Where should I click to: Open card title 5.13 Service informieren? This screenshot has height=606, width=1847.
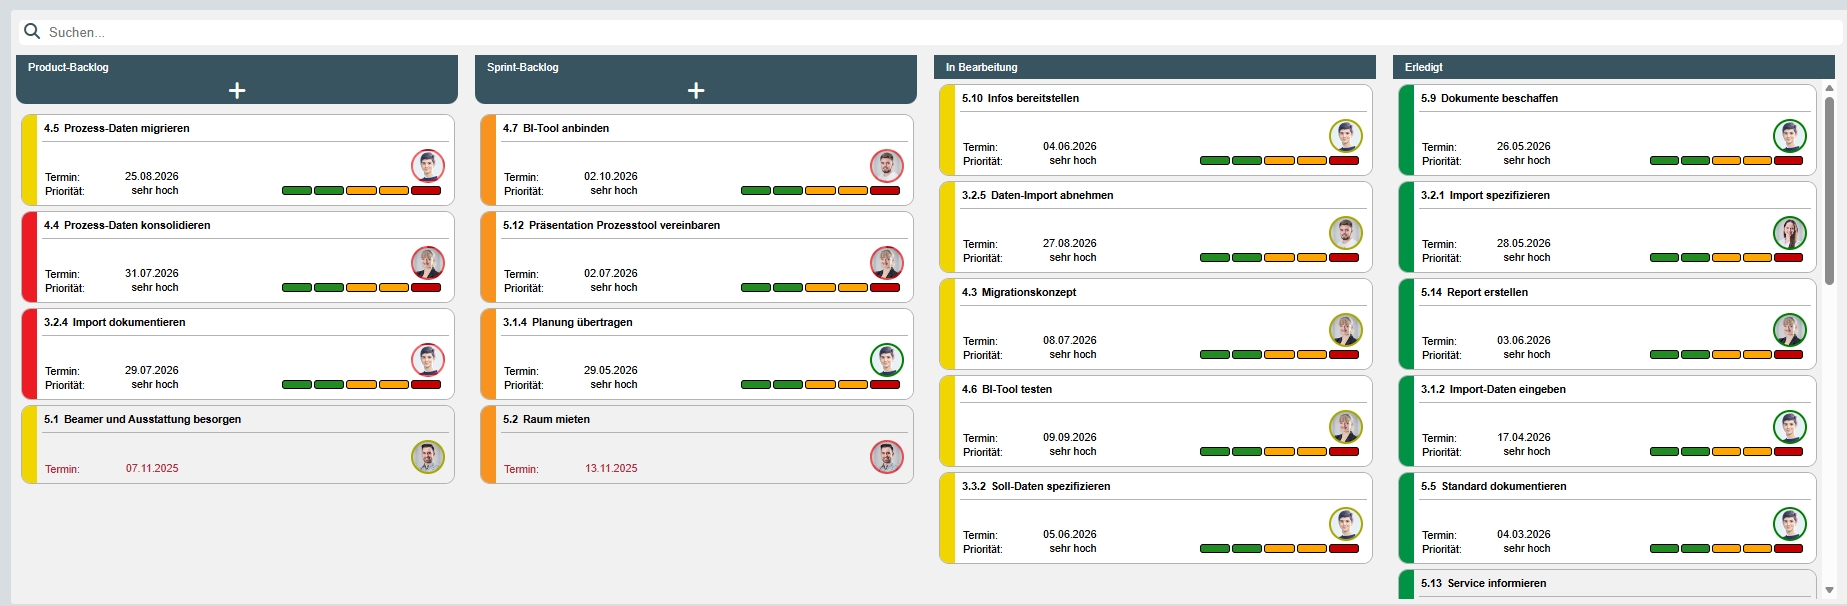[1483, 583]
